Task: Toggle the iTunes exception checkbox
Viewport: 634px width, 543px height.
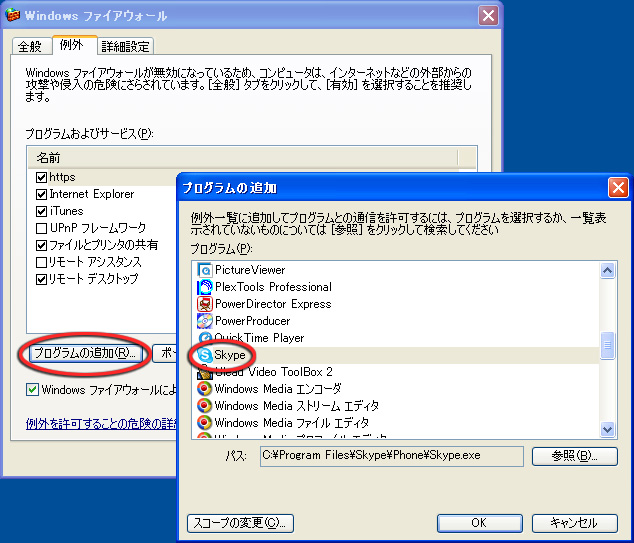Action: [41, 211]
